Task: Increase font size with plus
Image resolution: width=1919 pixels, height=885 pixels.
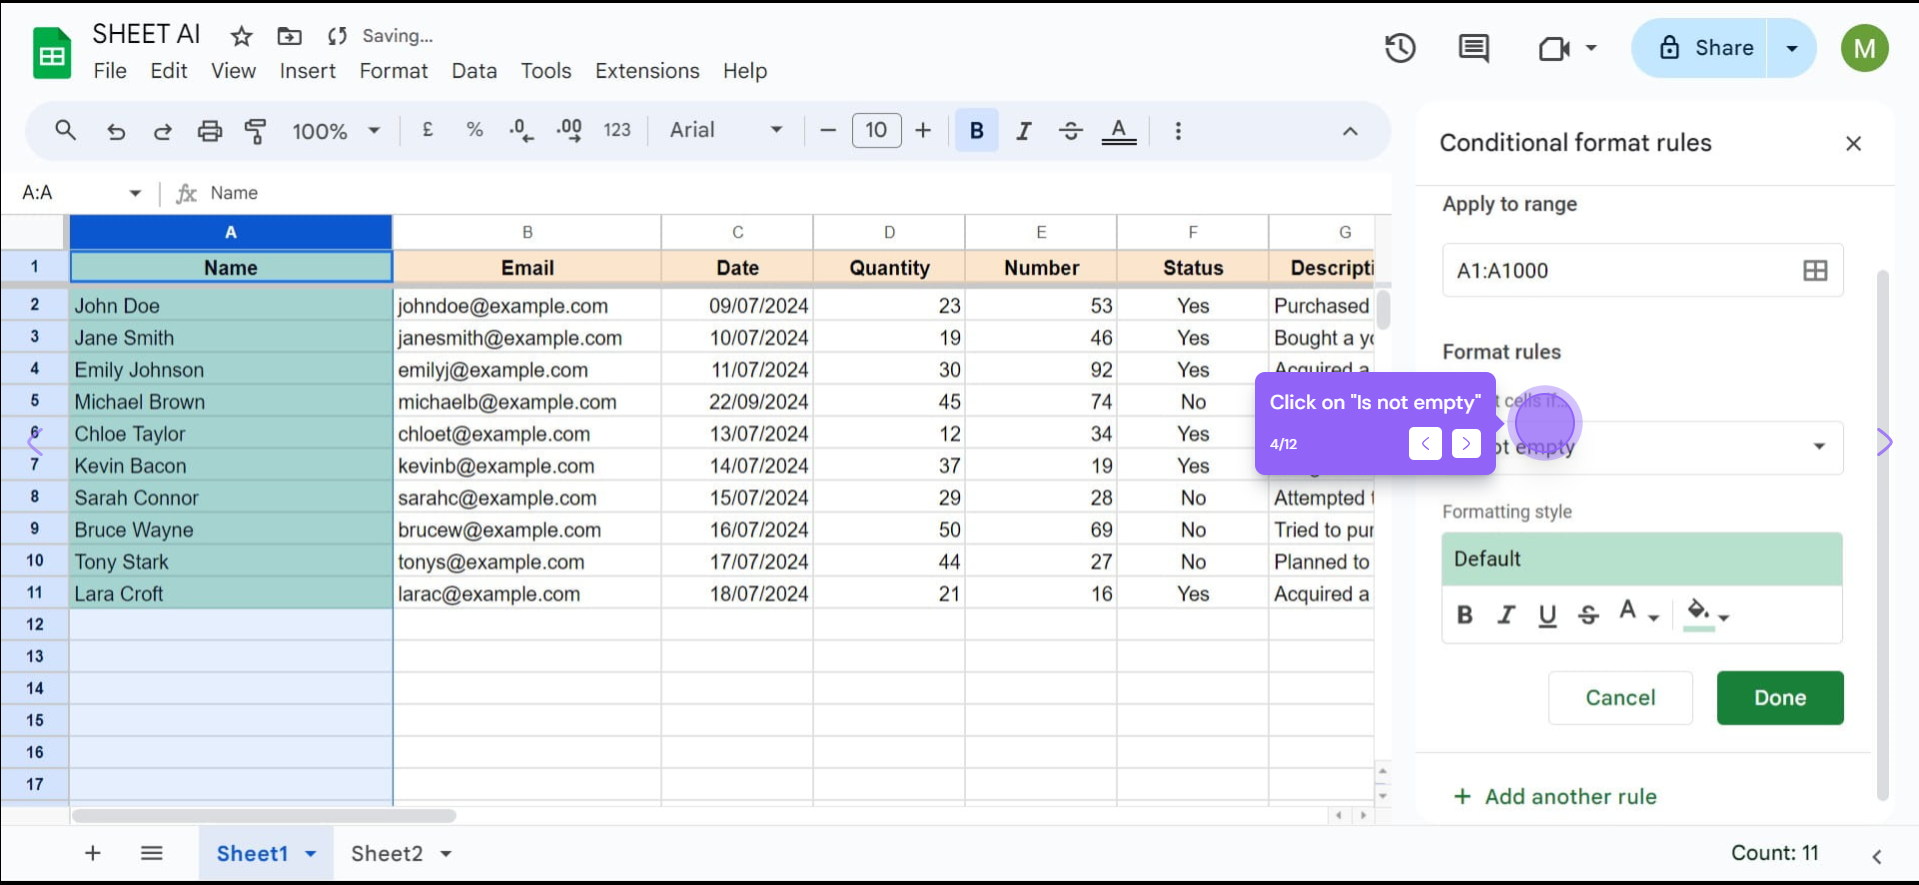Action: 923,130
